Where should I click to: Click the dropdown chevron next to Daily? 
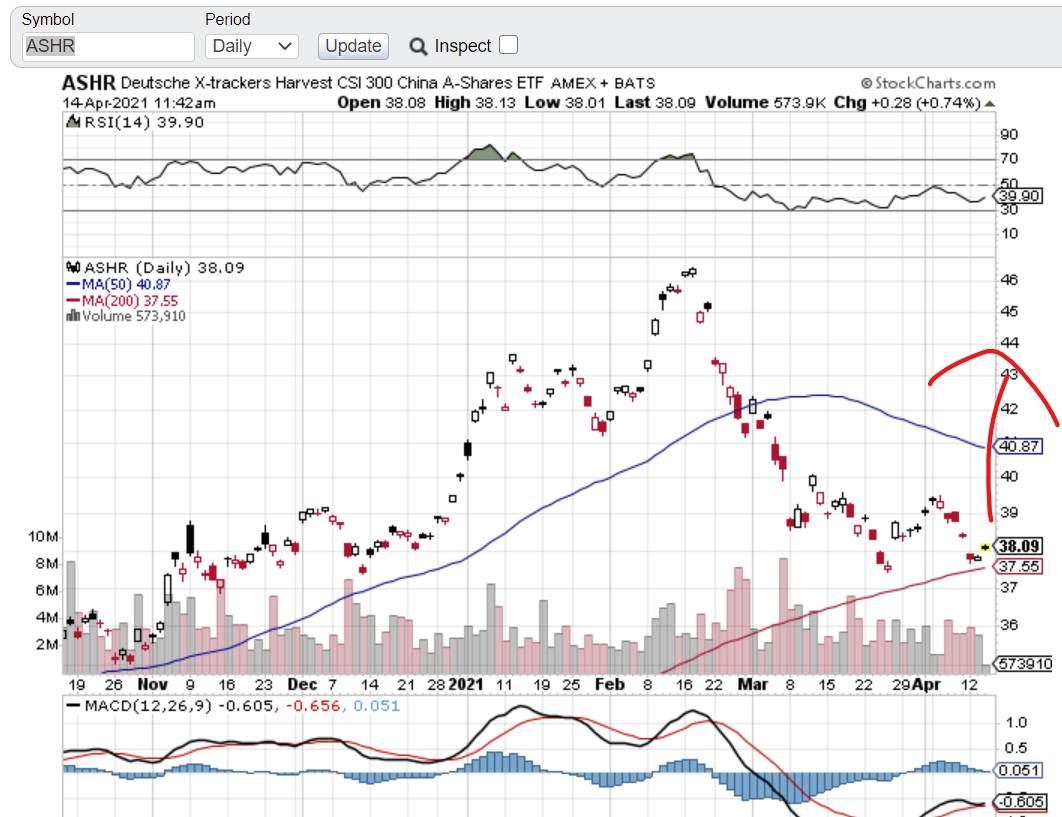[284, 46]
